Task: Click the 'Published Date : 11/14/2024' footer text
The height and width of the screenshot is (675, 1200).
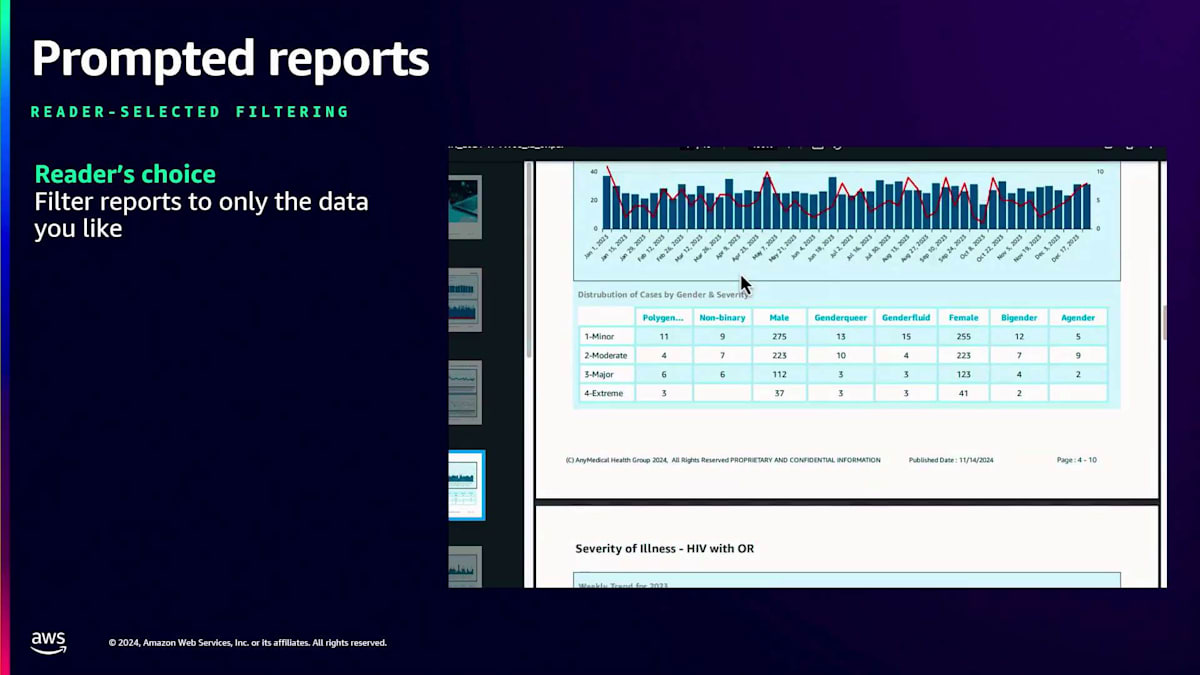Action: tap(951, 460)
